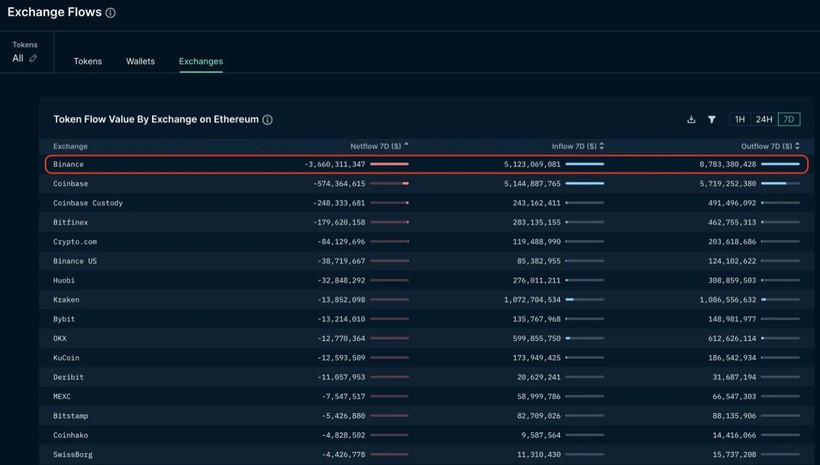Click Binance inflow value 5,123,069,081

(532, 164)
